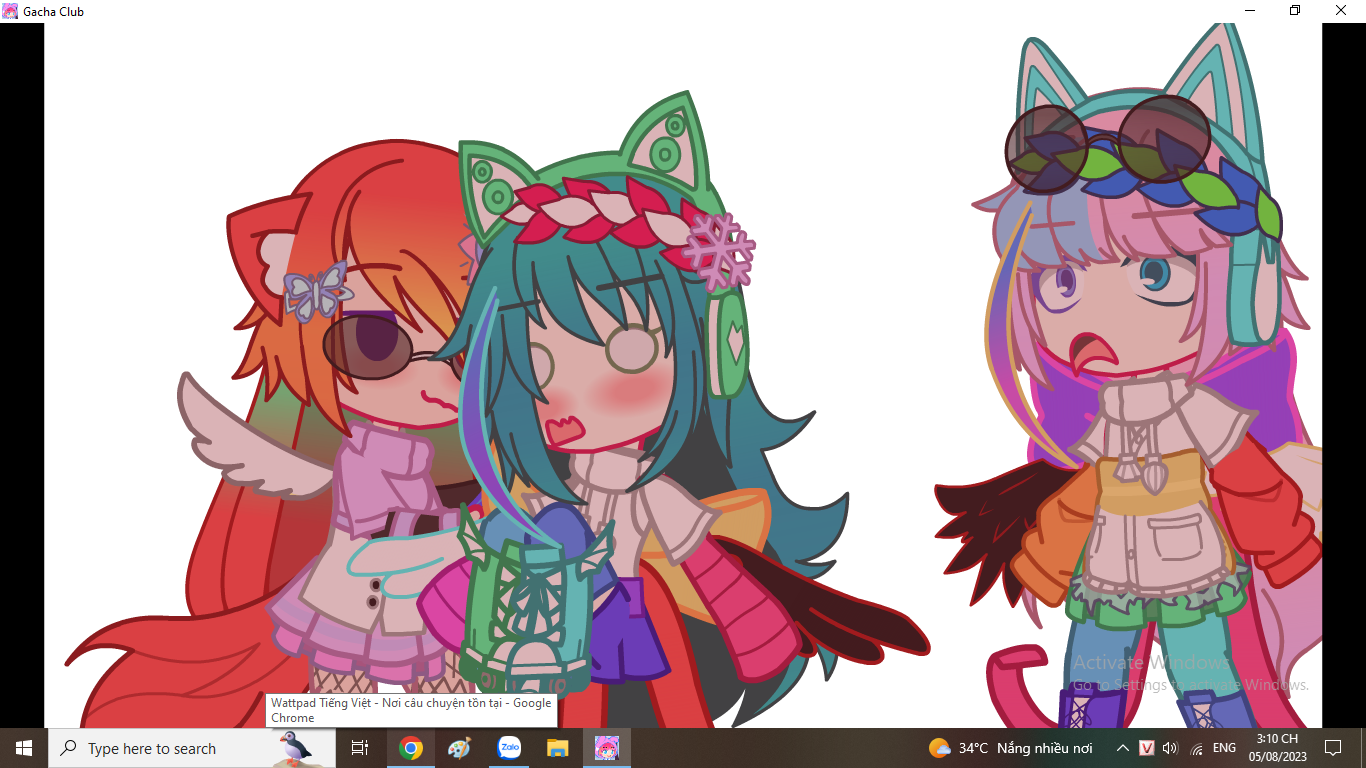
Task: Minimize the Gacha Club window
Action: [1250, 11]
